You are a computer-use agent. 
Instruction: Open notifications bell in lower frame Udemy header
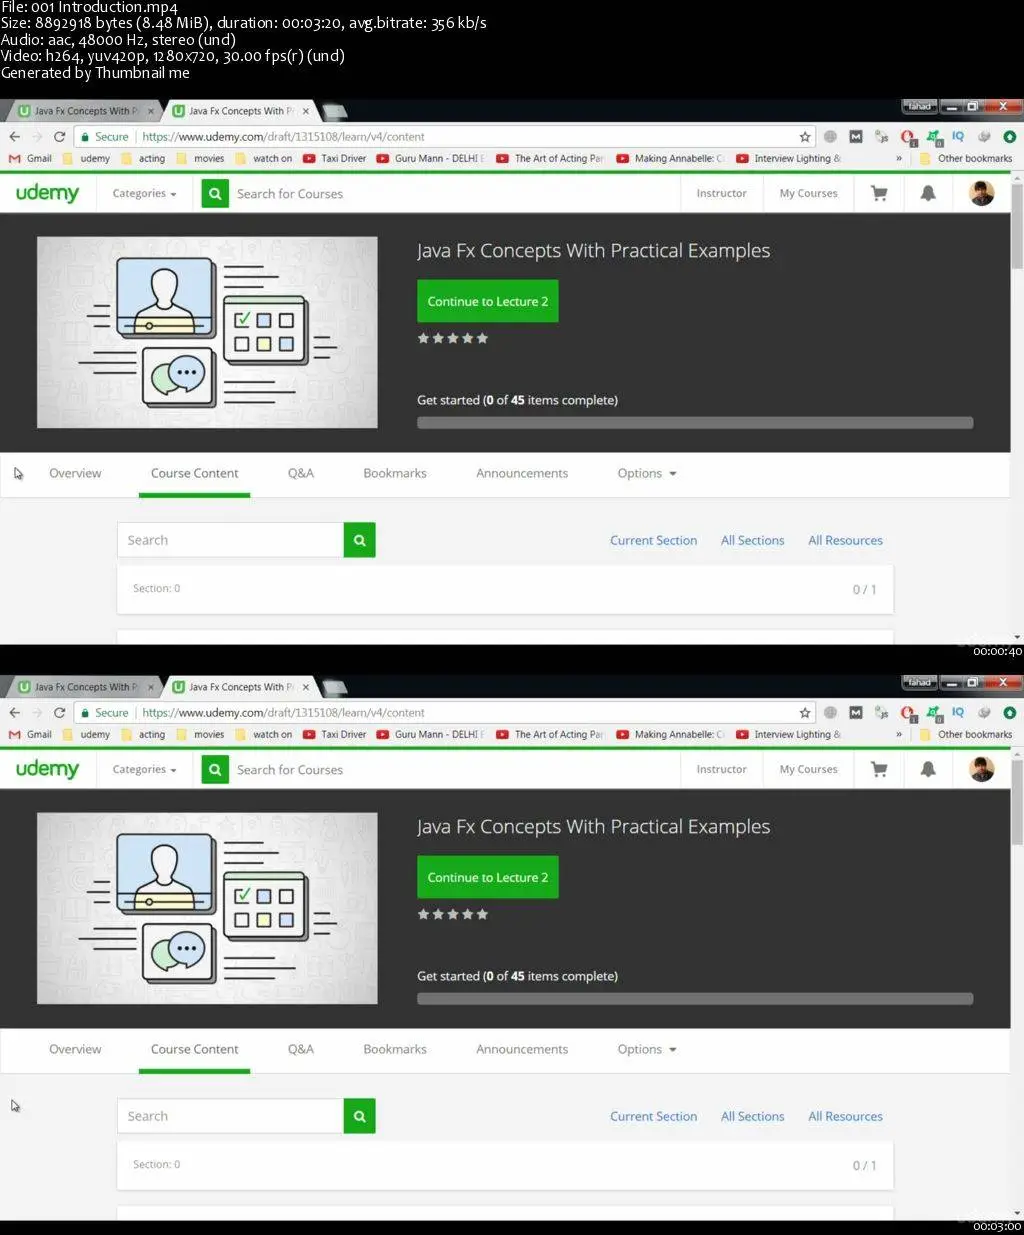928,770
